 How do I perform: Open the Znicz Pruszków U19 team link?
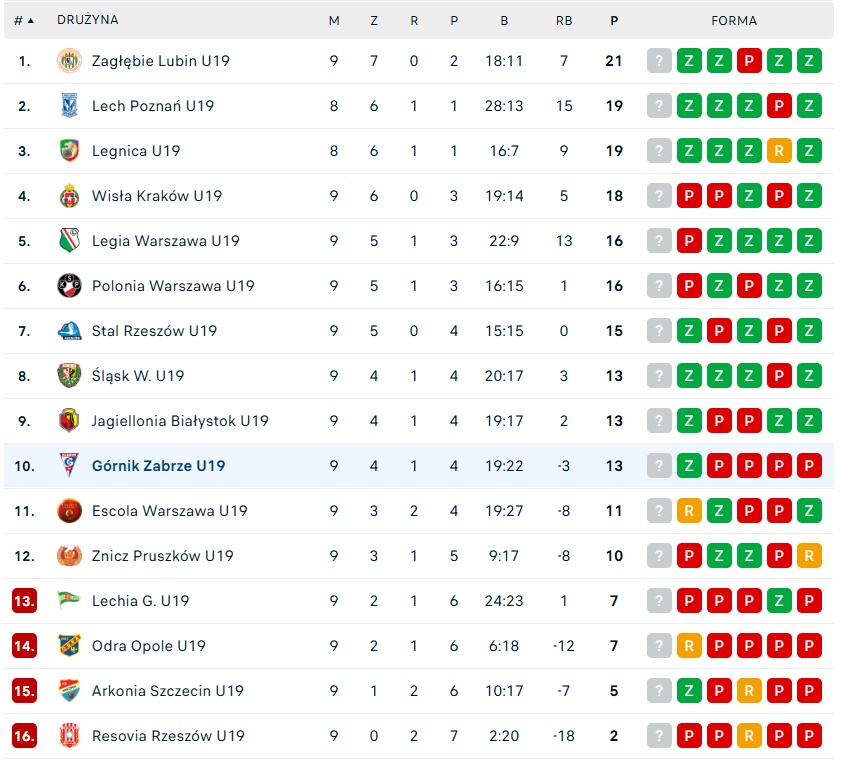(162, 556)
